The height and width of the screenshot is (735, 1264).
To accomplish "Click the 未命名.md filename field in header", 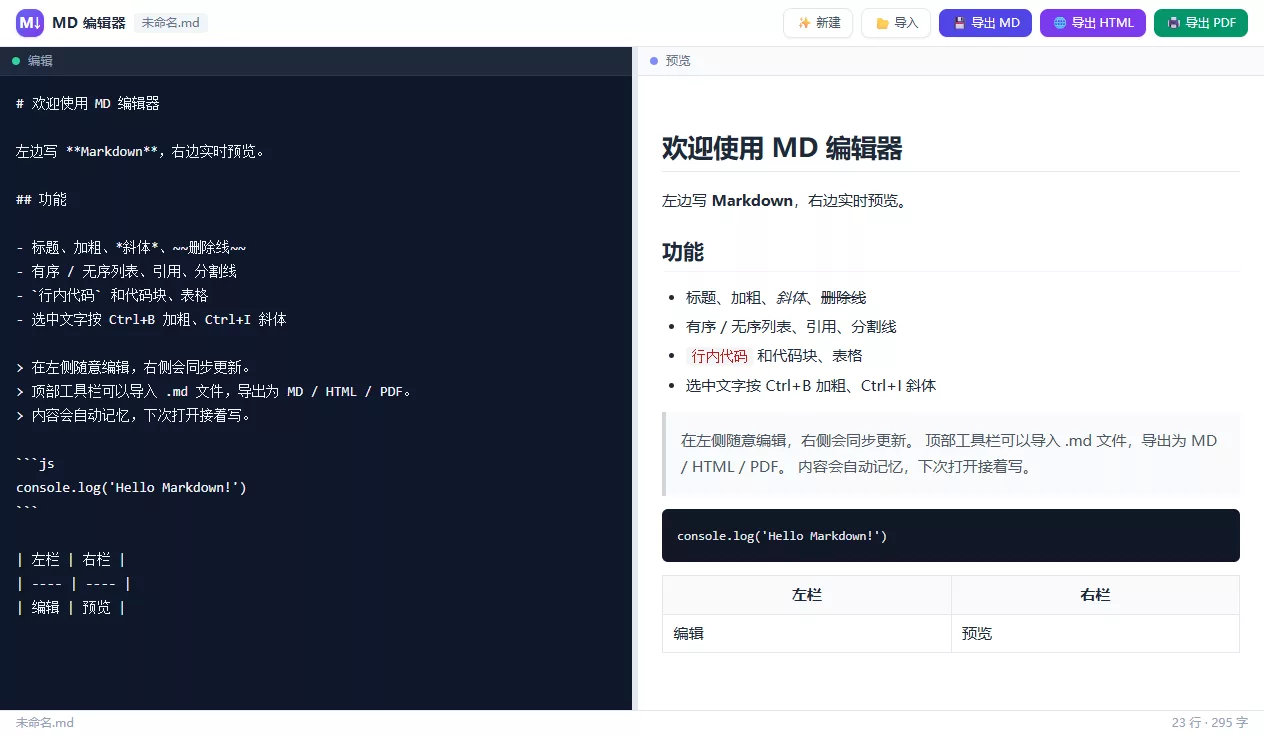I will [x=171, y=23].
